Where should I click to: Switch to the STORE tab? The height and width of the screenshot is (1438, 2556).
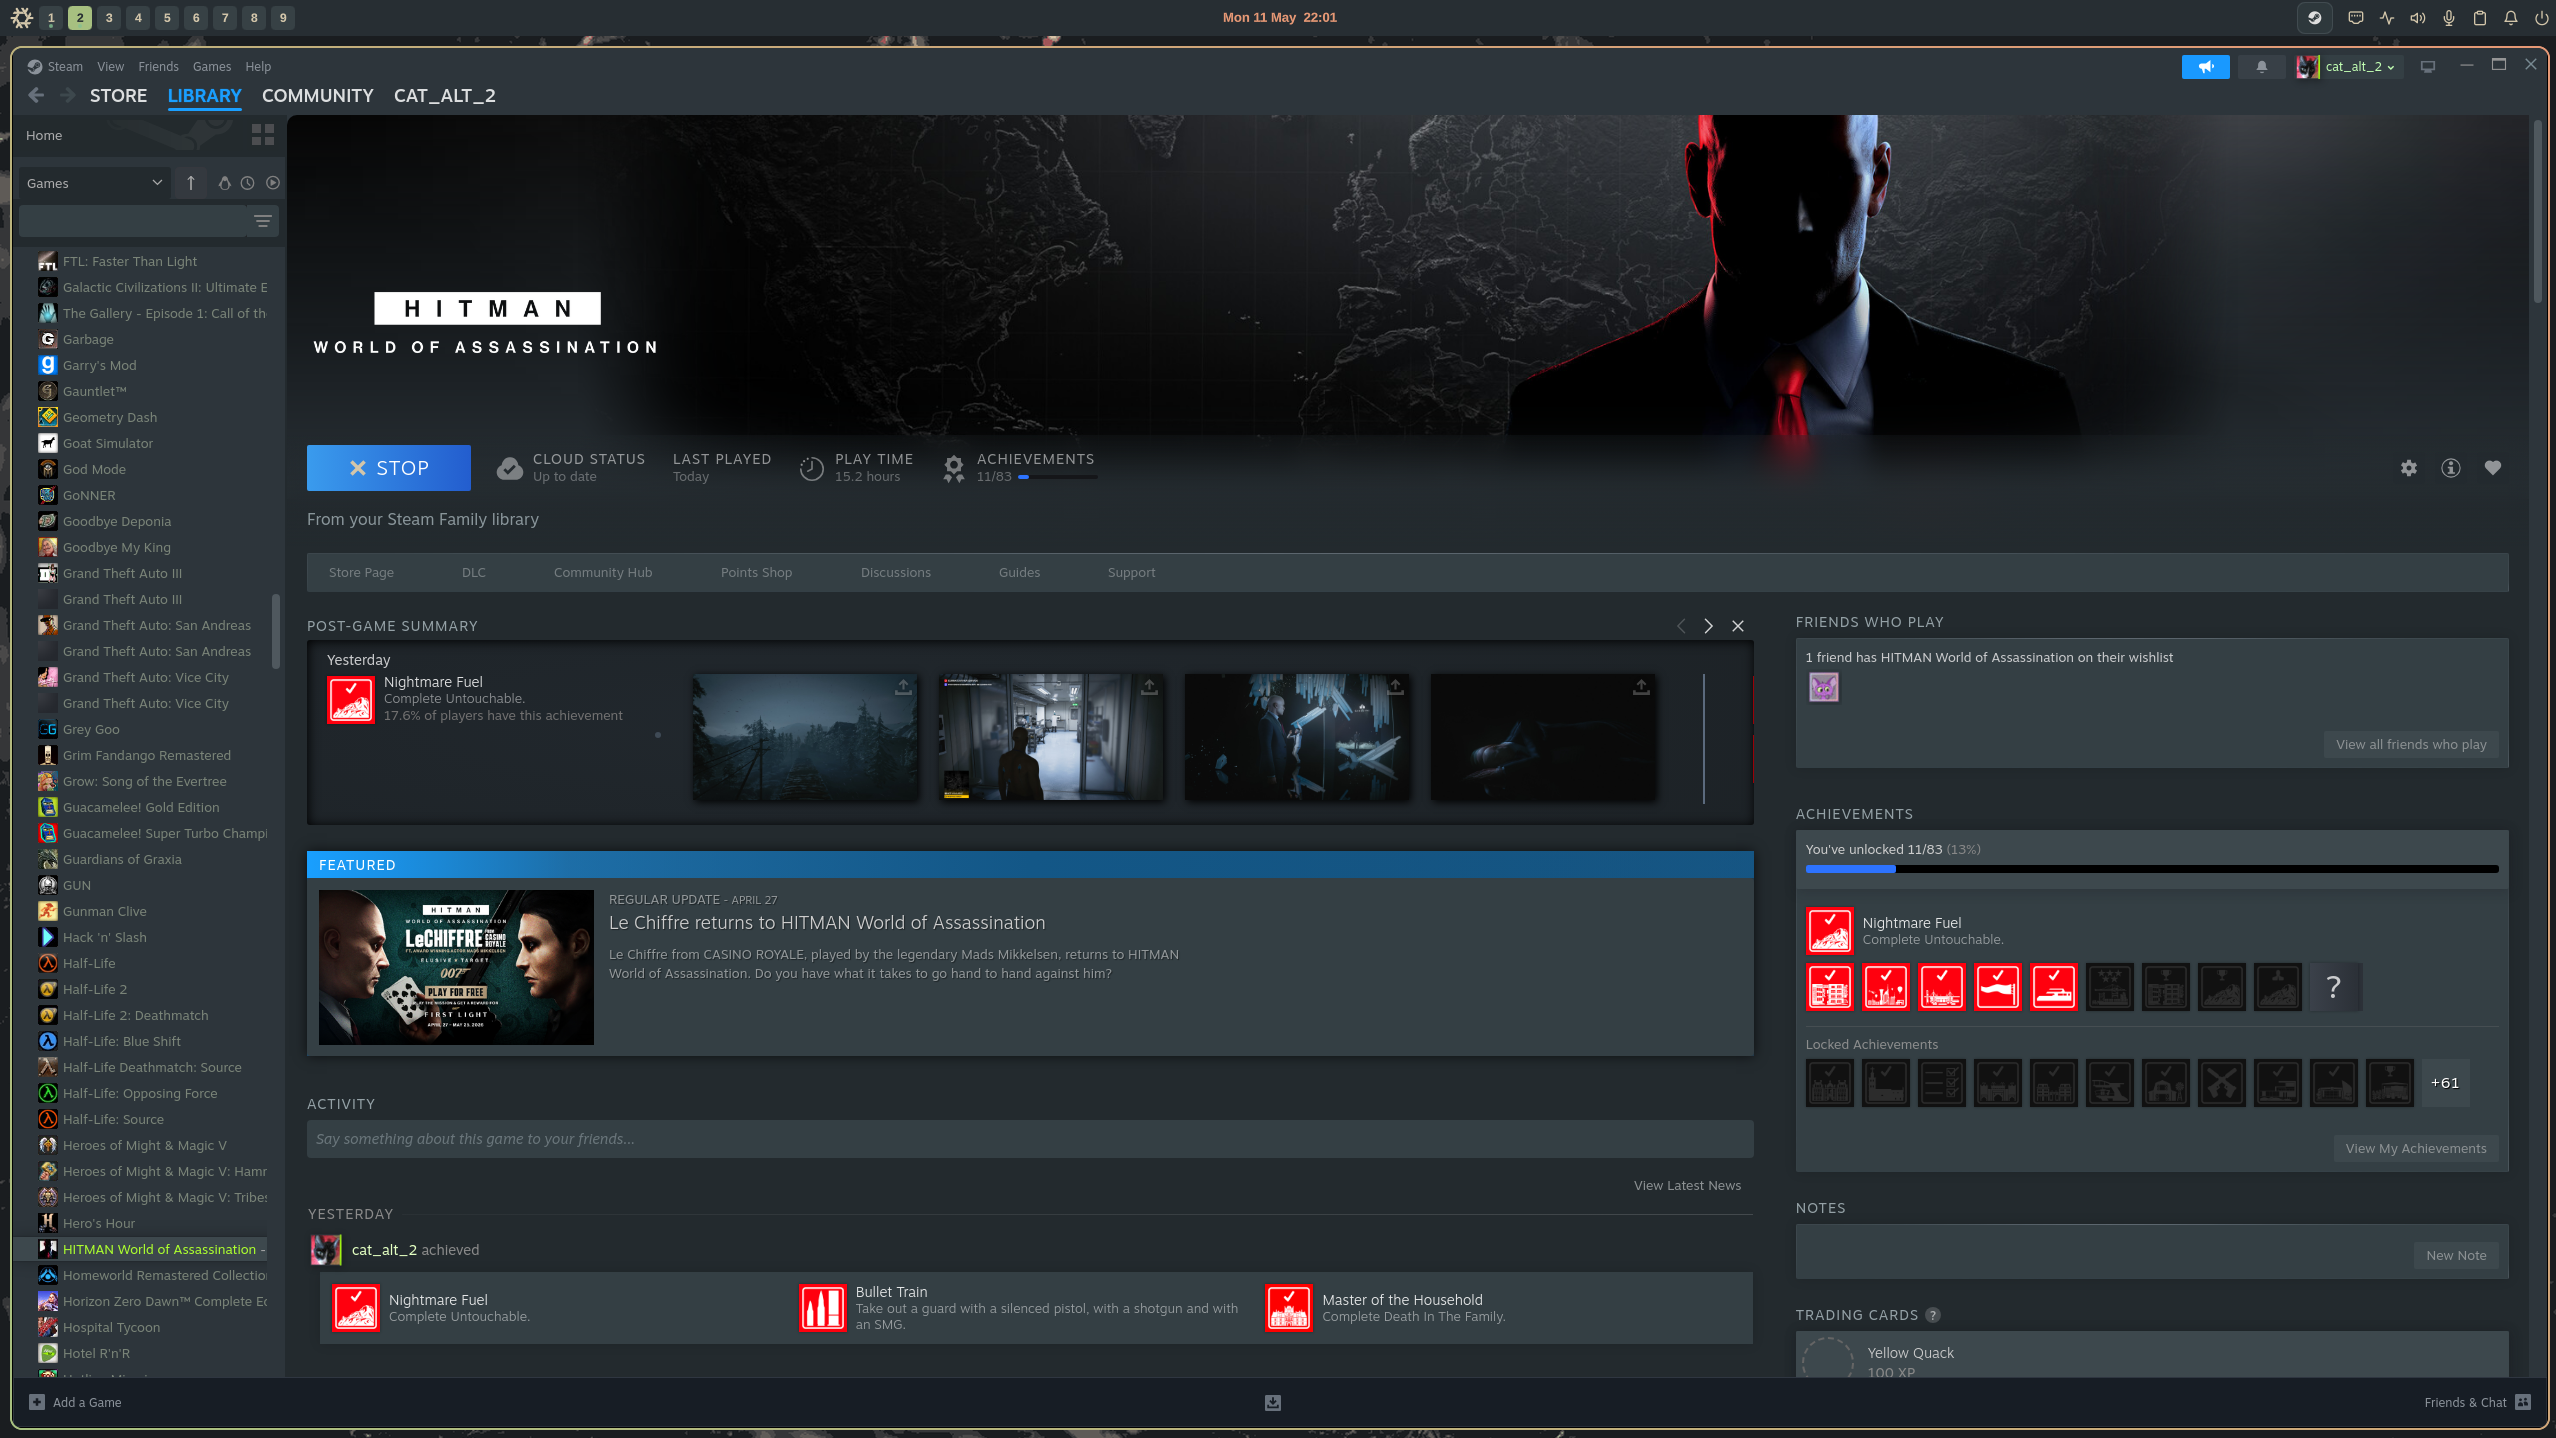pyautogui.click(x=119, y=96)
